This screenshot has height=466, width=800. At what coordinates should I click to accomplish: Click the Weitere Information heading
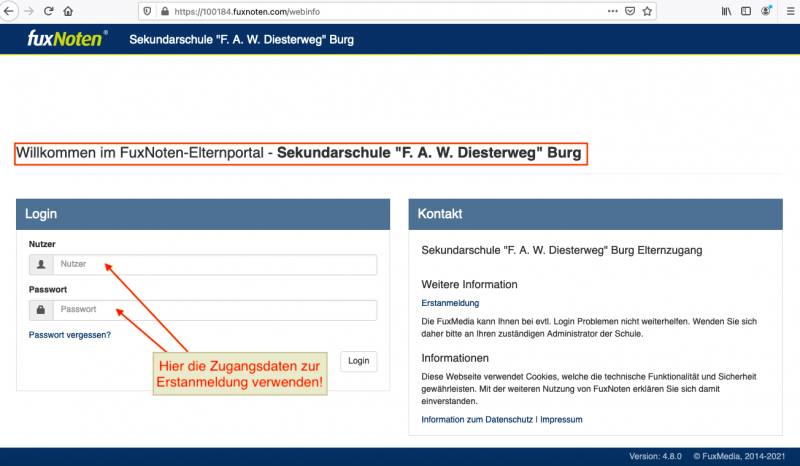[x=469, y=284]
